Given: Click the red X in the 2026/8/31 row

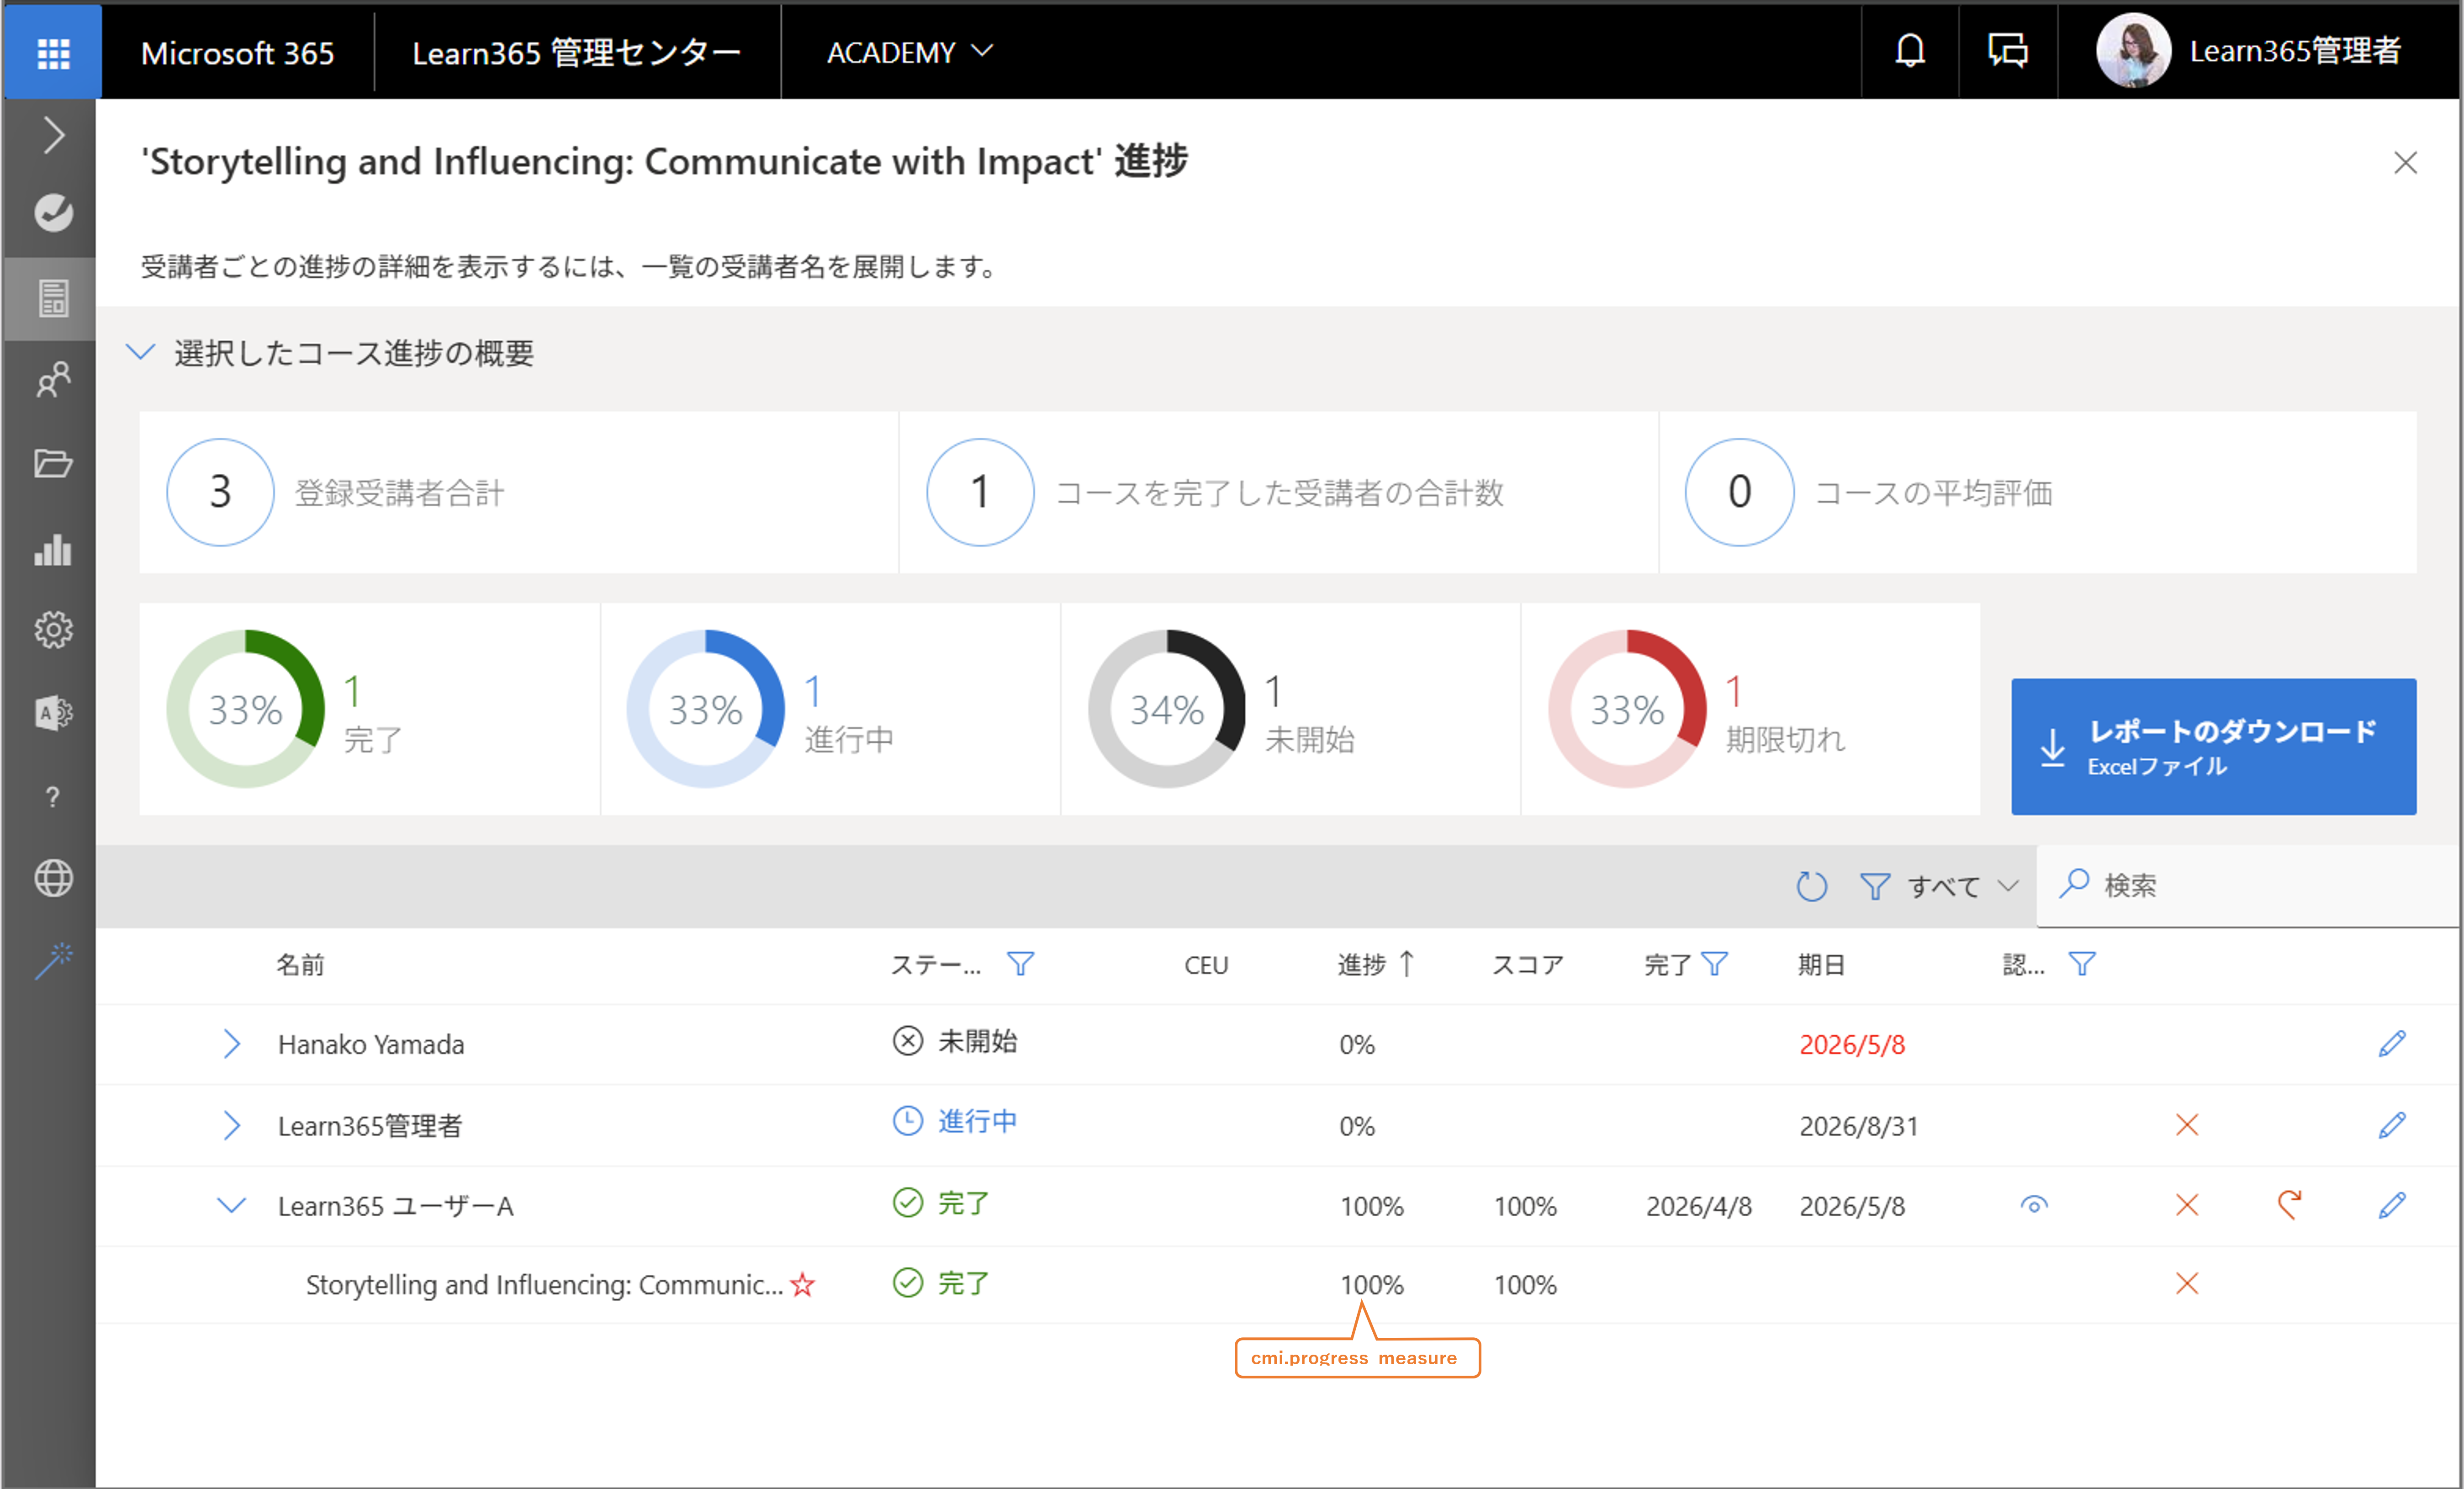Looking at the screenshot, I should click(x=2187, y=1125).
